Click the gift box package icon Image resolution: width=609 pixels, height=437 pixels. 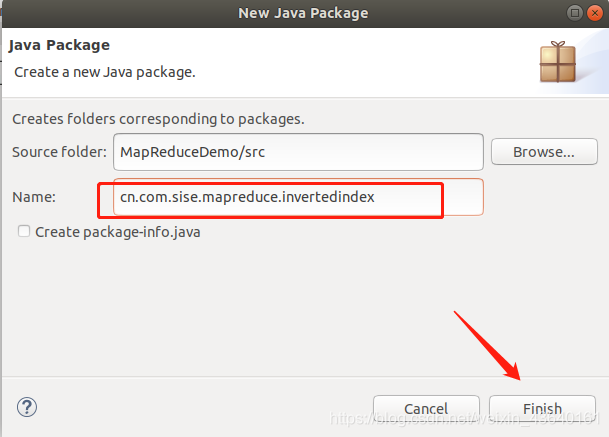tap(558, 62)
